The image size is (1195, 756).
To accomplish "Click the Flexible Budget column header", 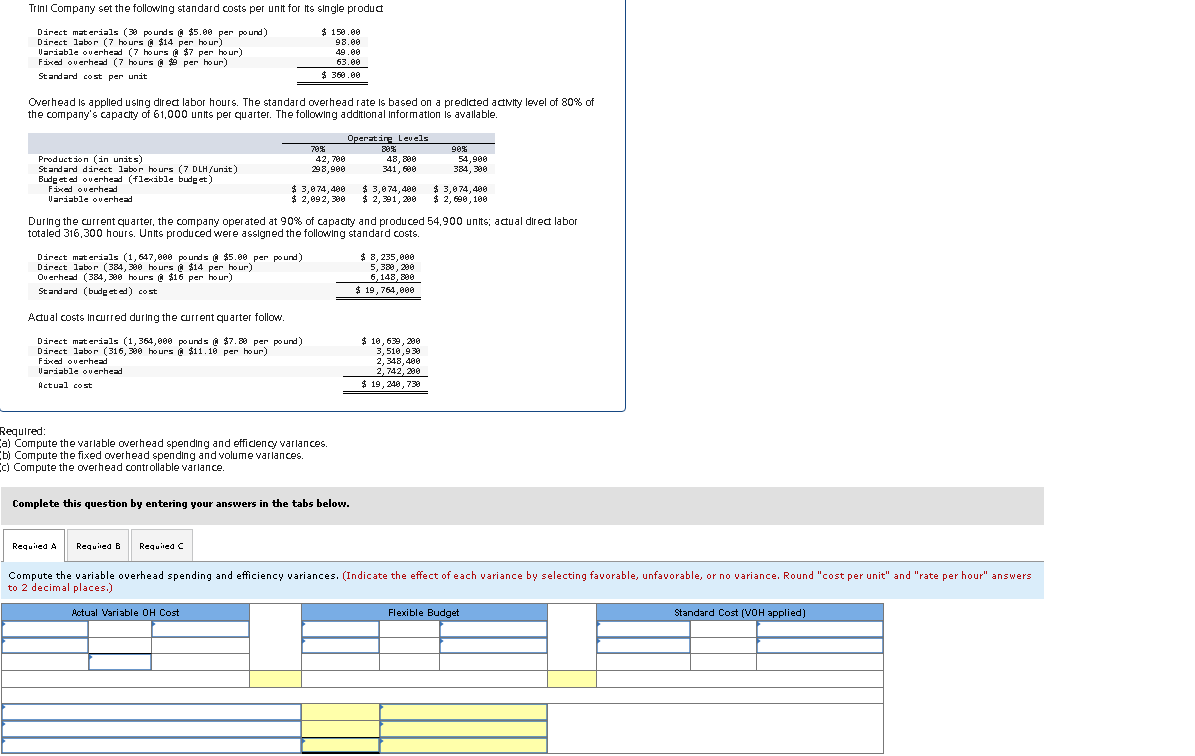I will pyautogui.click(x=424, y=613).
